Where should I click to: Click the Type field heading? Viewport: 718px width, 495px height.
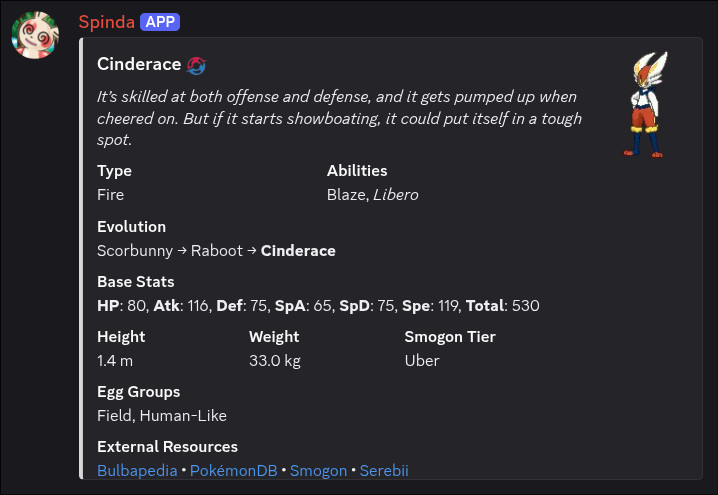(x=114, y=171)
